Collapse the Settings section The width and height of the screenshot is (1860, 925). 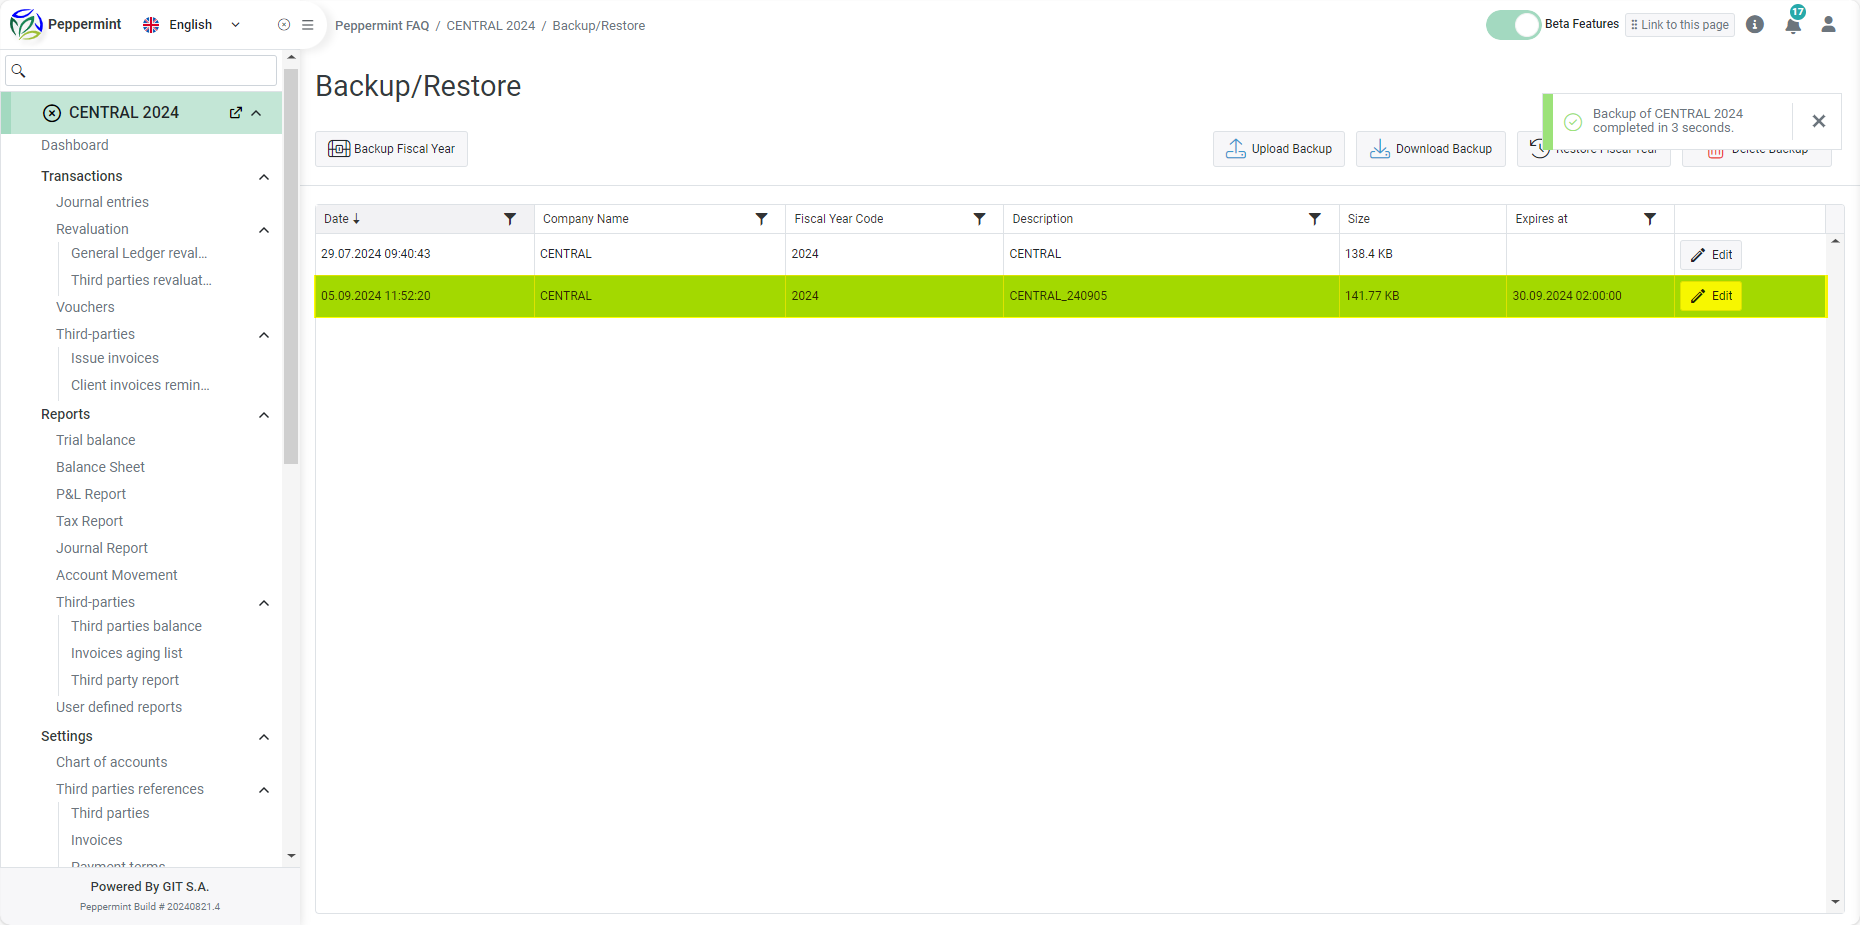(264, 737)
